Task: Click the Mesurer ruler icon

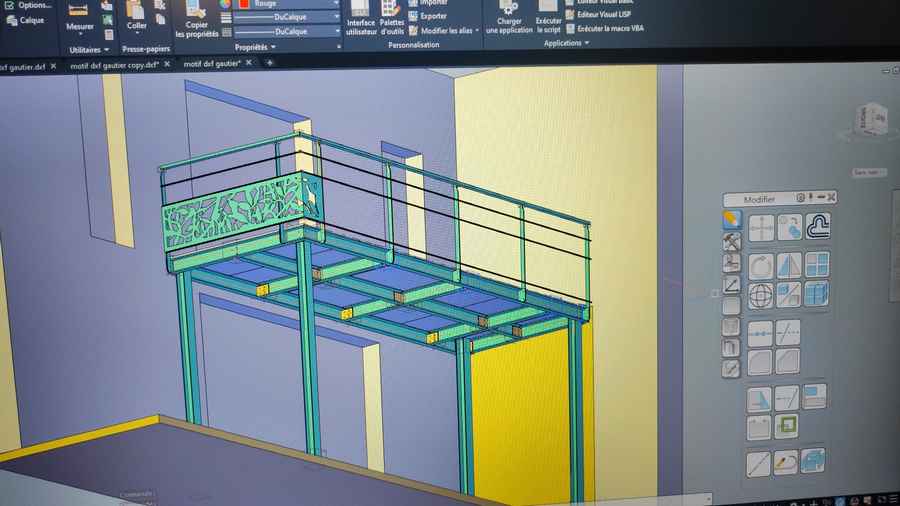Action: (78, 9)
